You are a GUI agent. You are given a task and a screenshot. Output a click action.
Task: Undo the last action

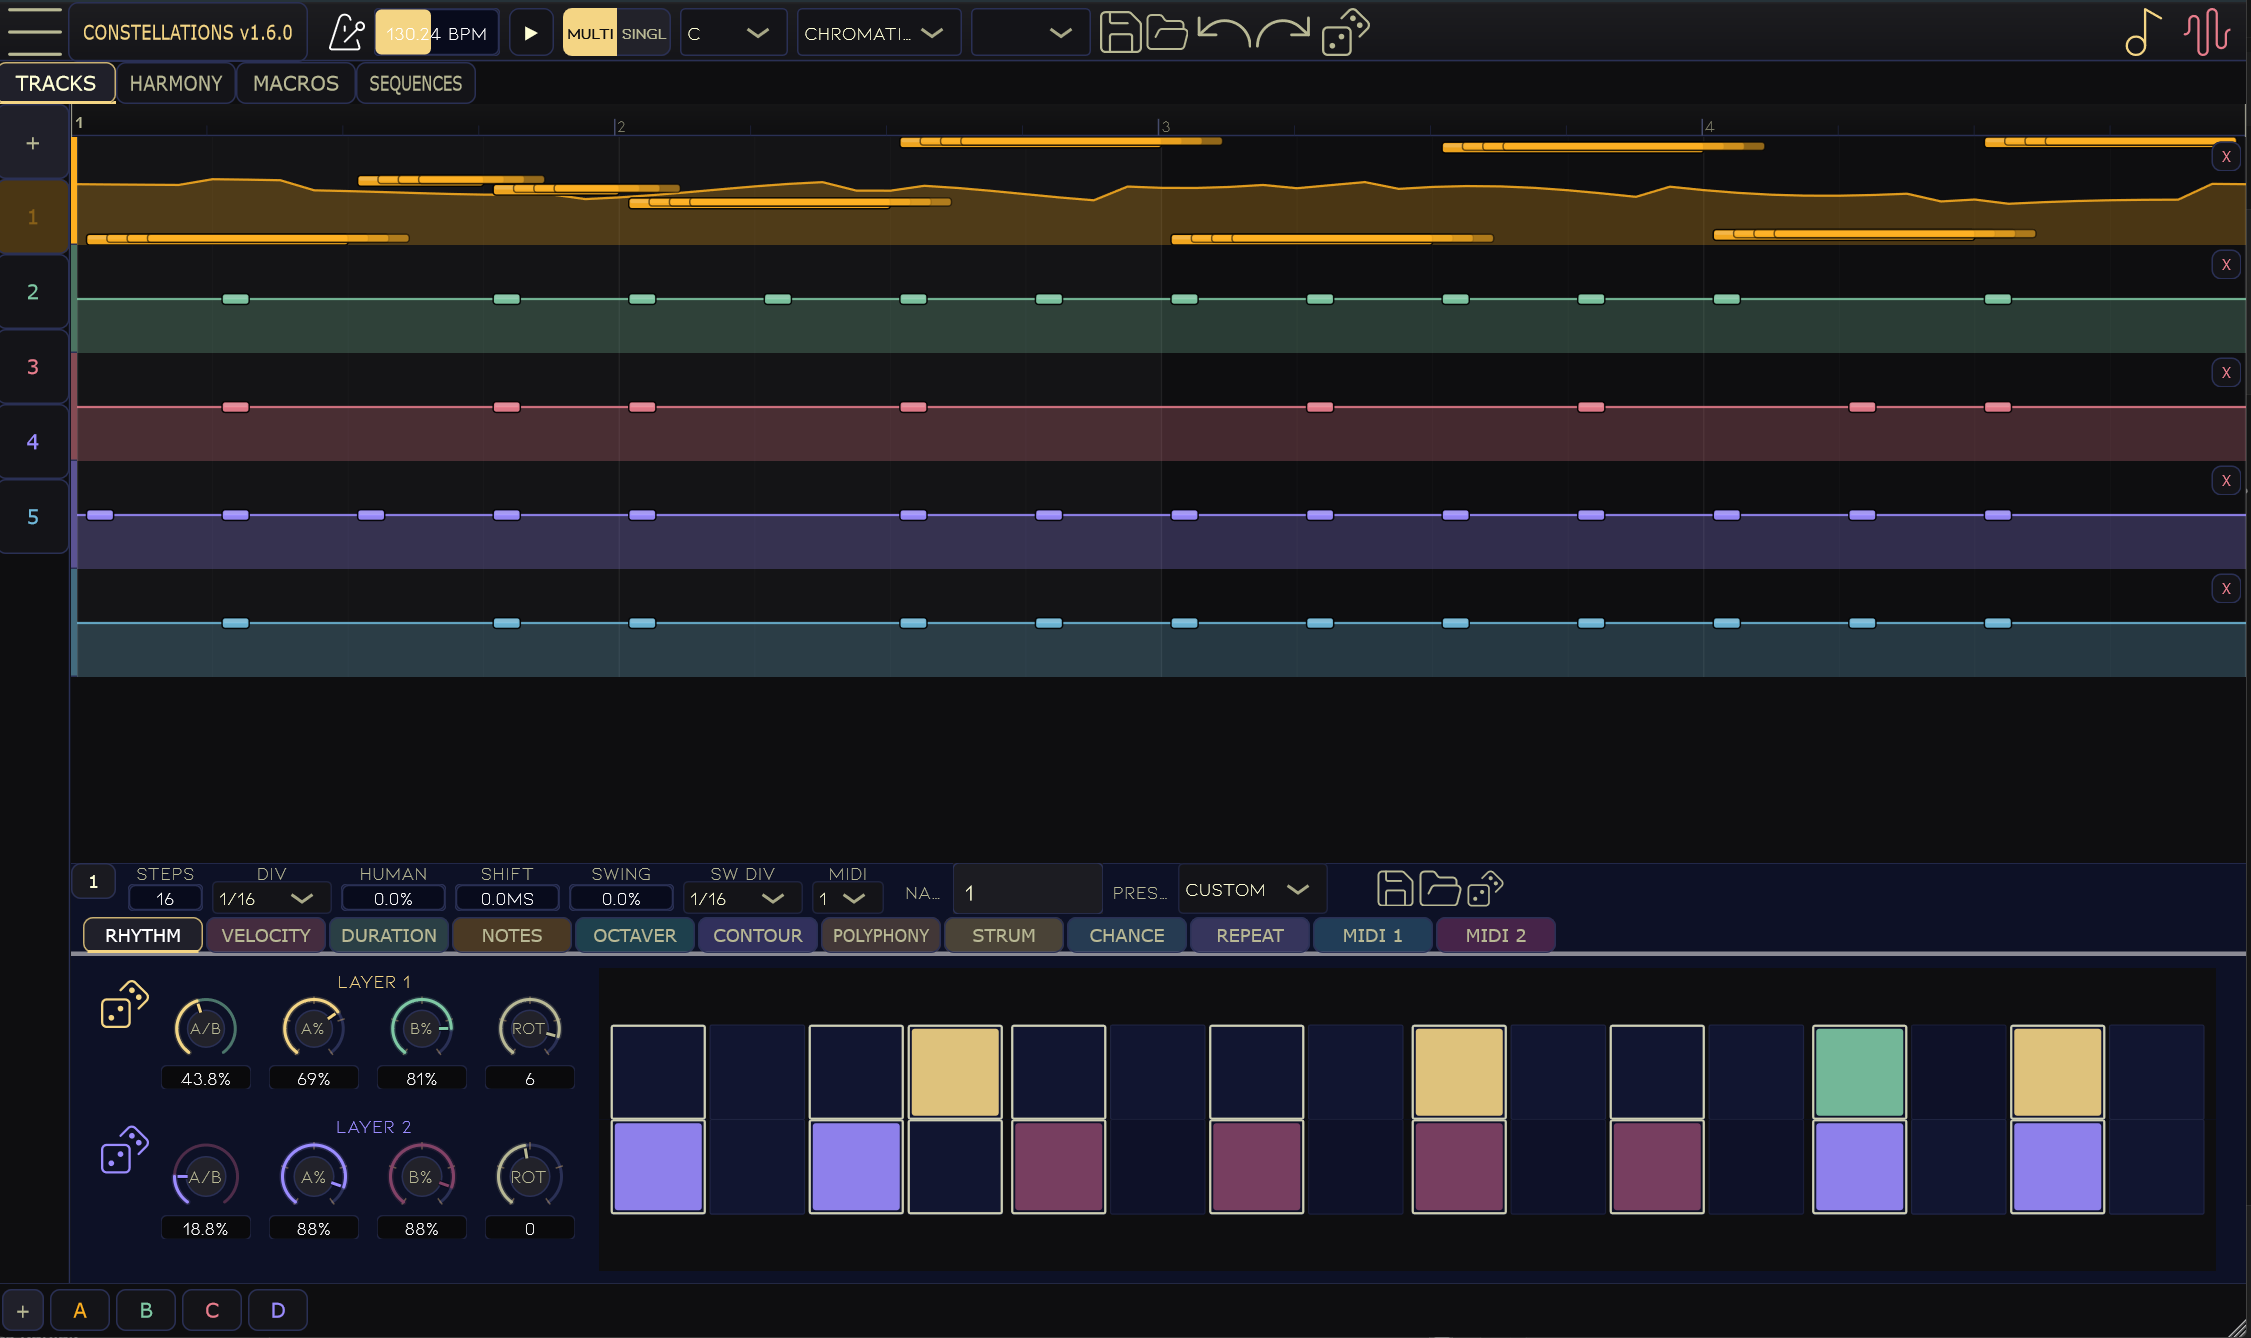click(1224, 32)
